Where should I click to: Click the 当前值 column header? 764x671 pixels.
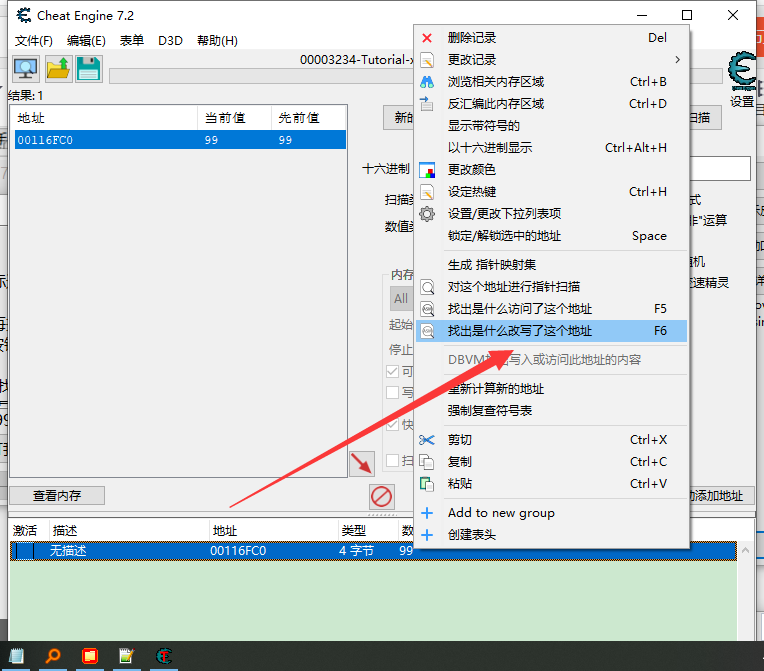point(234,118)
